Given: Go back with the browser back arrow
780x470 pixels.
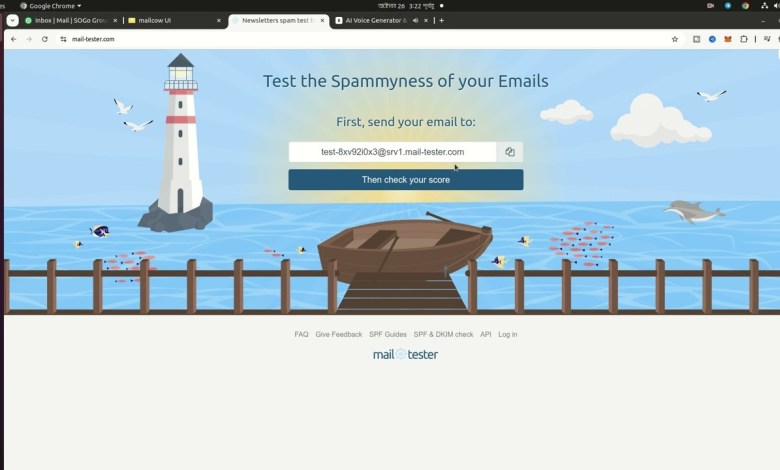Looking at the screenshot, I should (13, 39).
